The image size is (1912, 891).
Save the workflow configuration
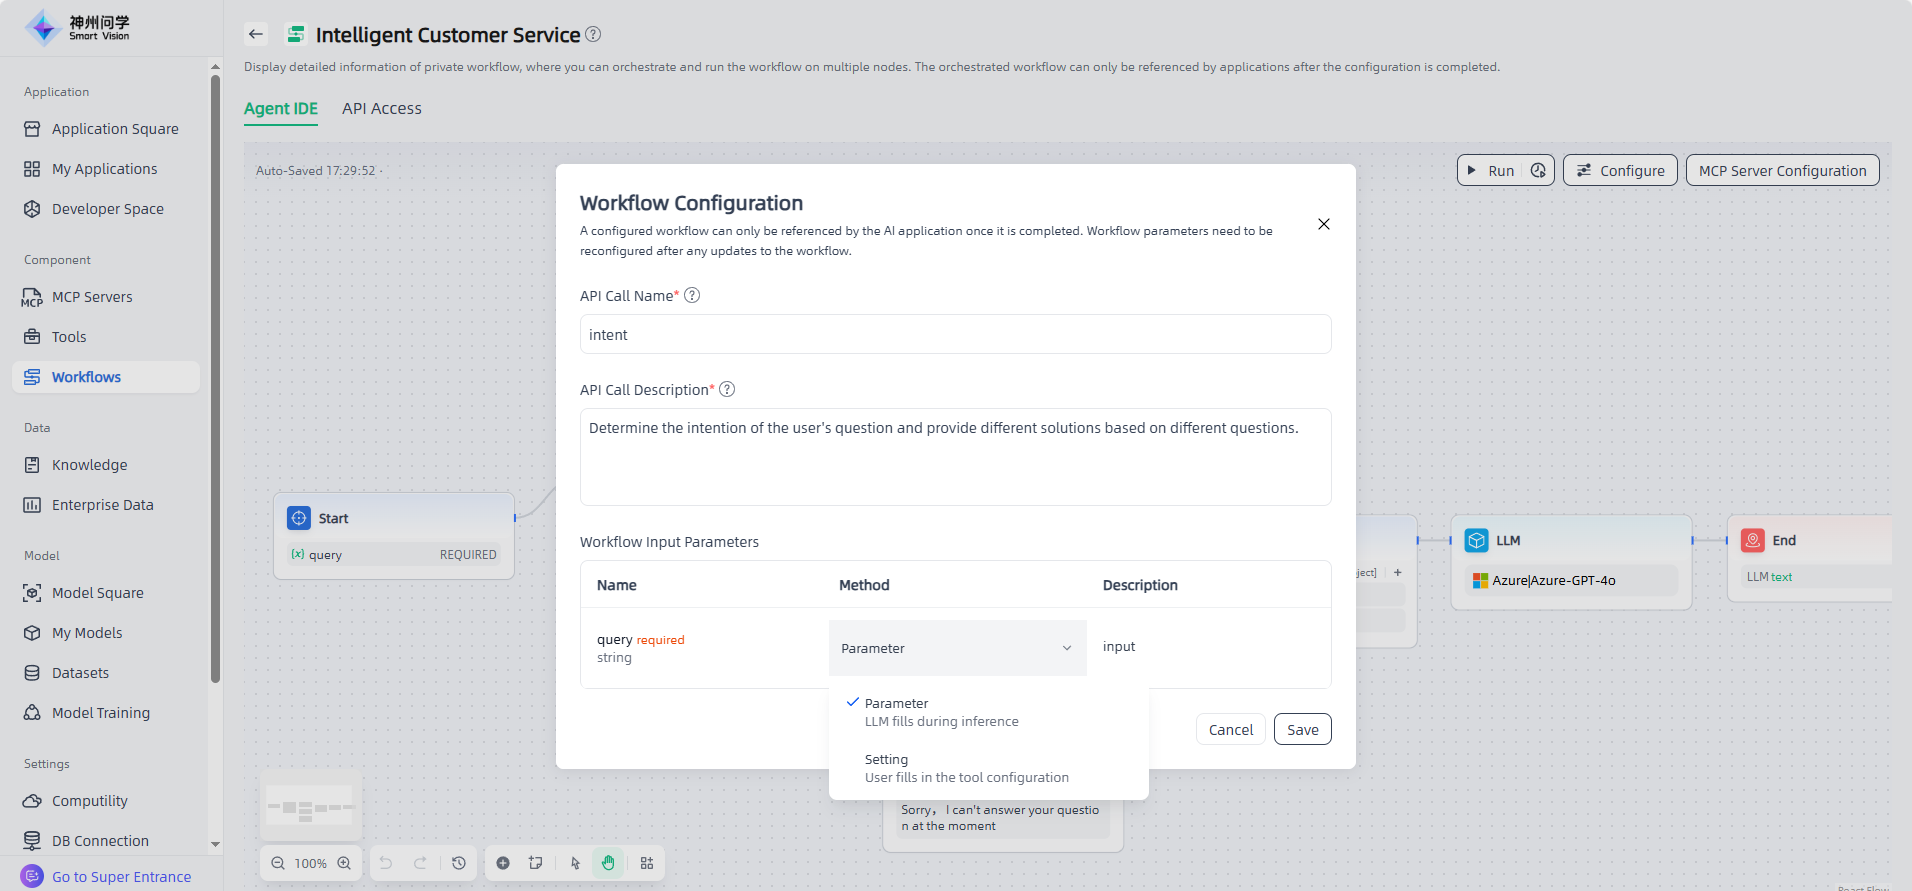pos(1302,730)
